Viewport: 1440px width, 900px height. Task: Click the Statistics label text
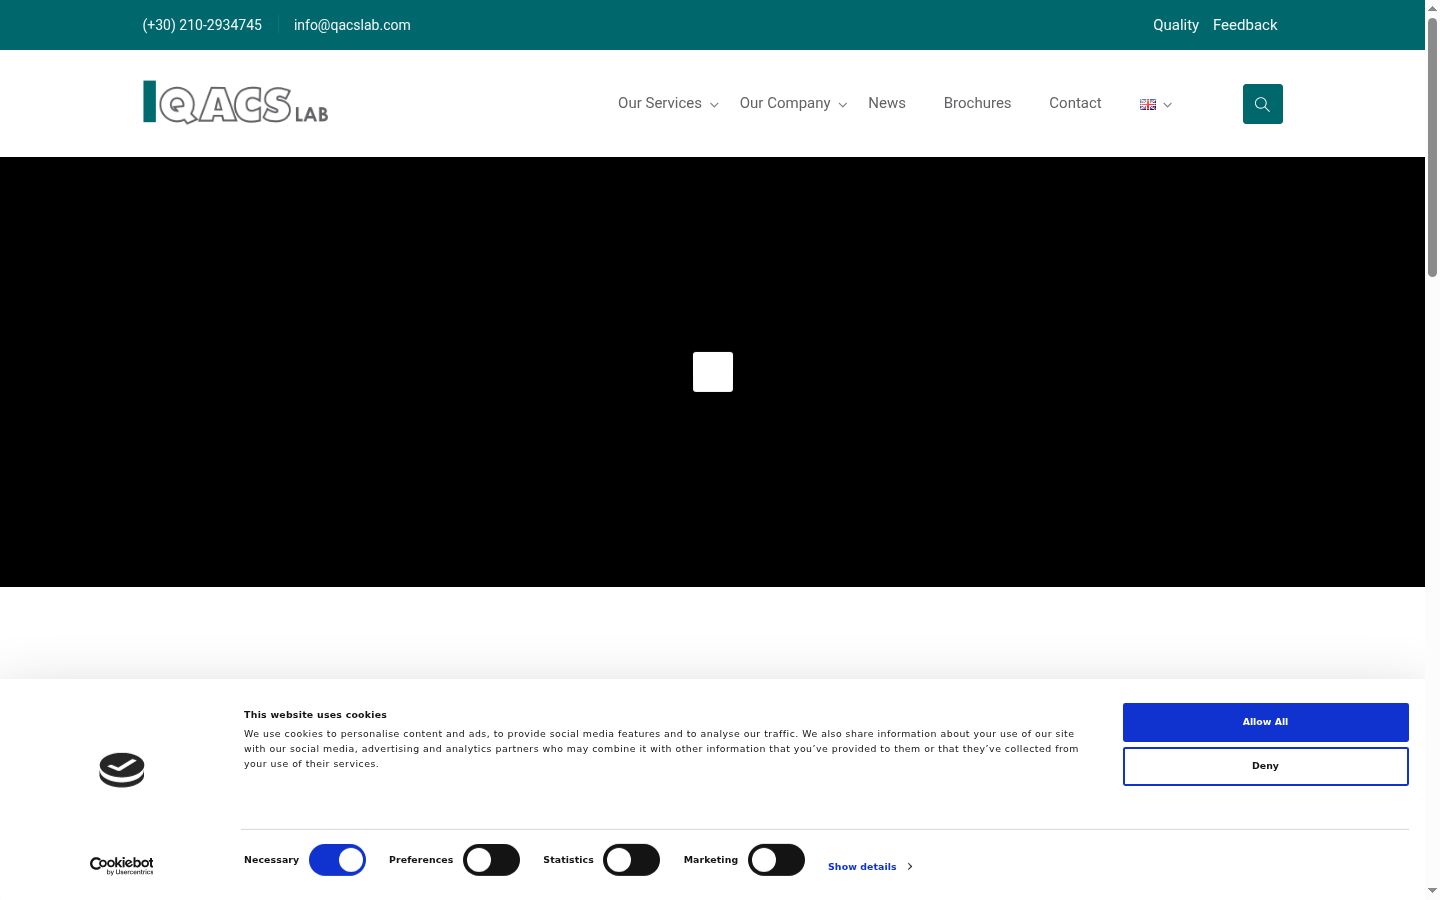tap(568, 860)
